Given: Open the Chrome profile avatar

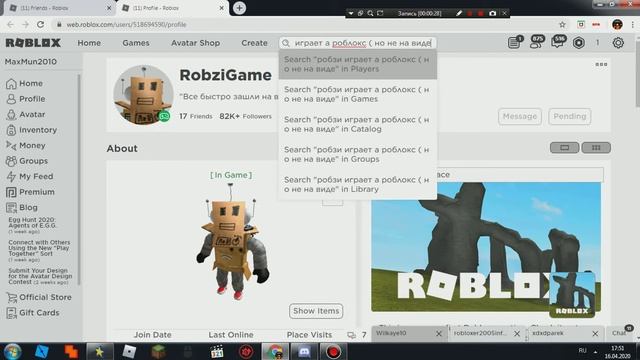Looking at the screenshot, I should 617,24.
